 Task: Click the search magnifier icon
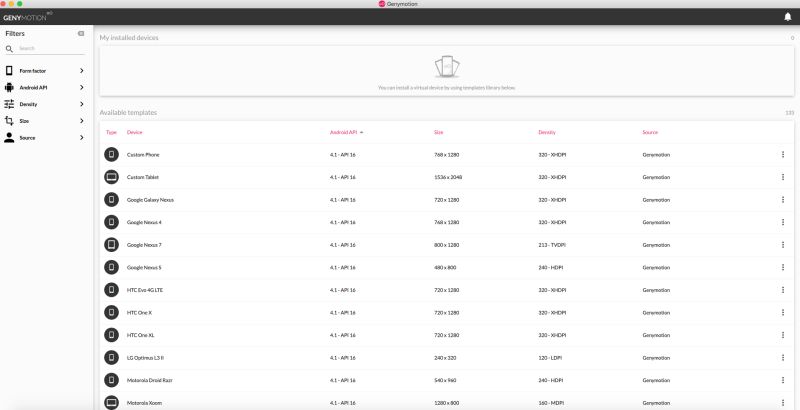tap(9, 49)
